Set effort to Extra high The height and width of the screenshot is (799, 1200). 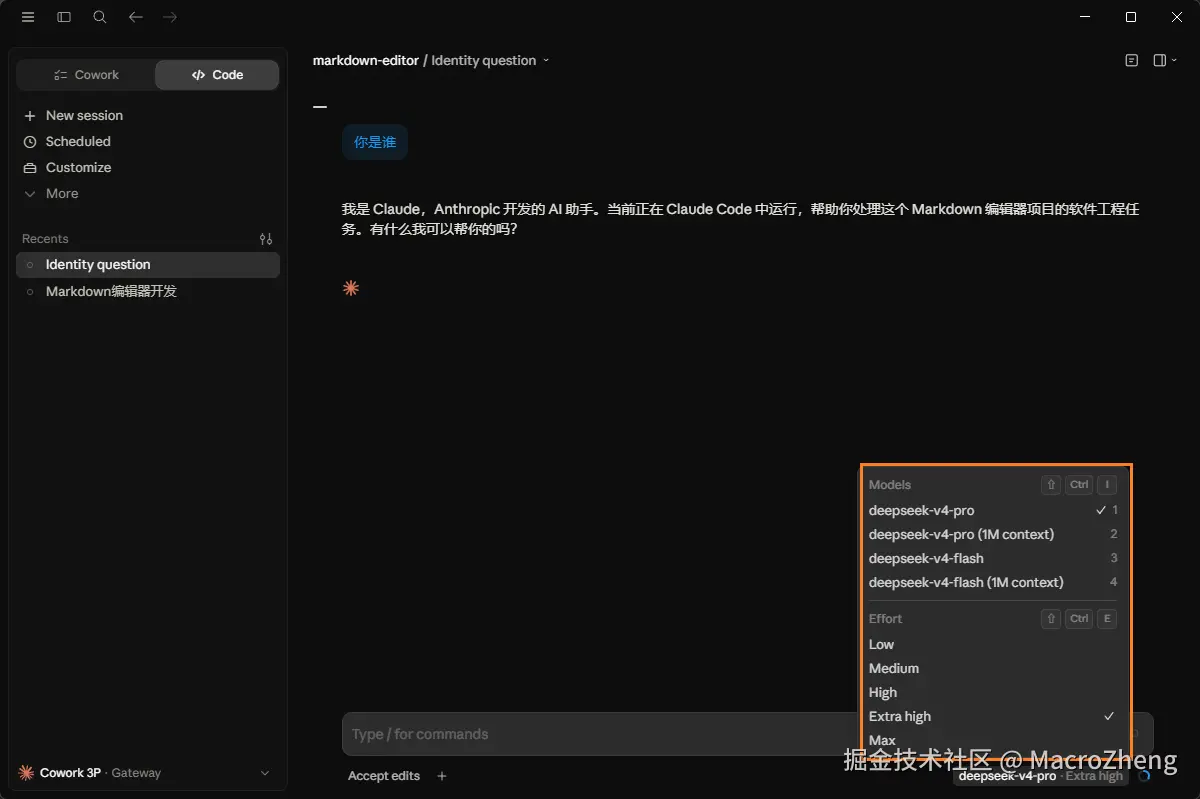993,717
